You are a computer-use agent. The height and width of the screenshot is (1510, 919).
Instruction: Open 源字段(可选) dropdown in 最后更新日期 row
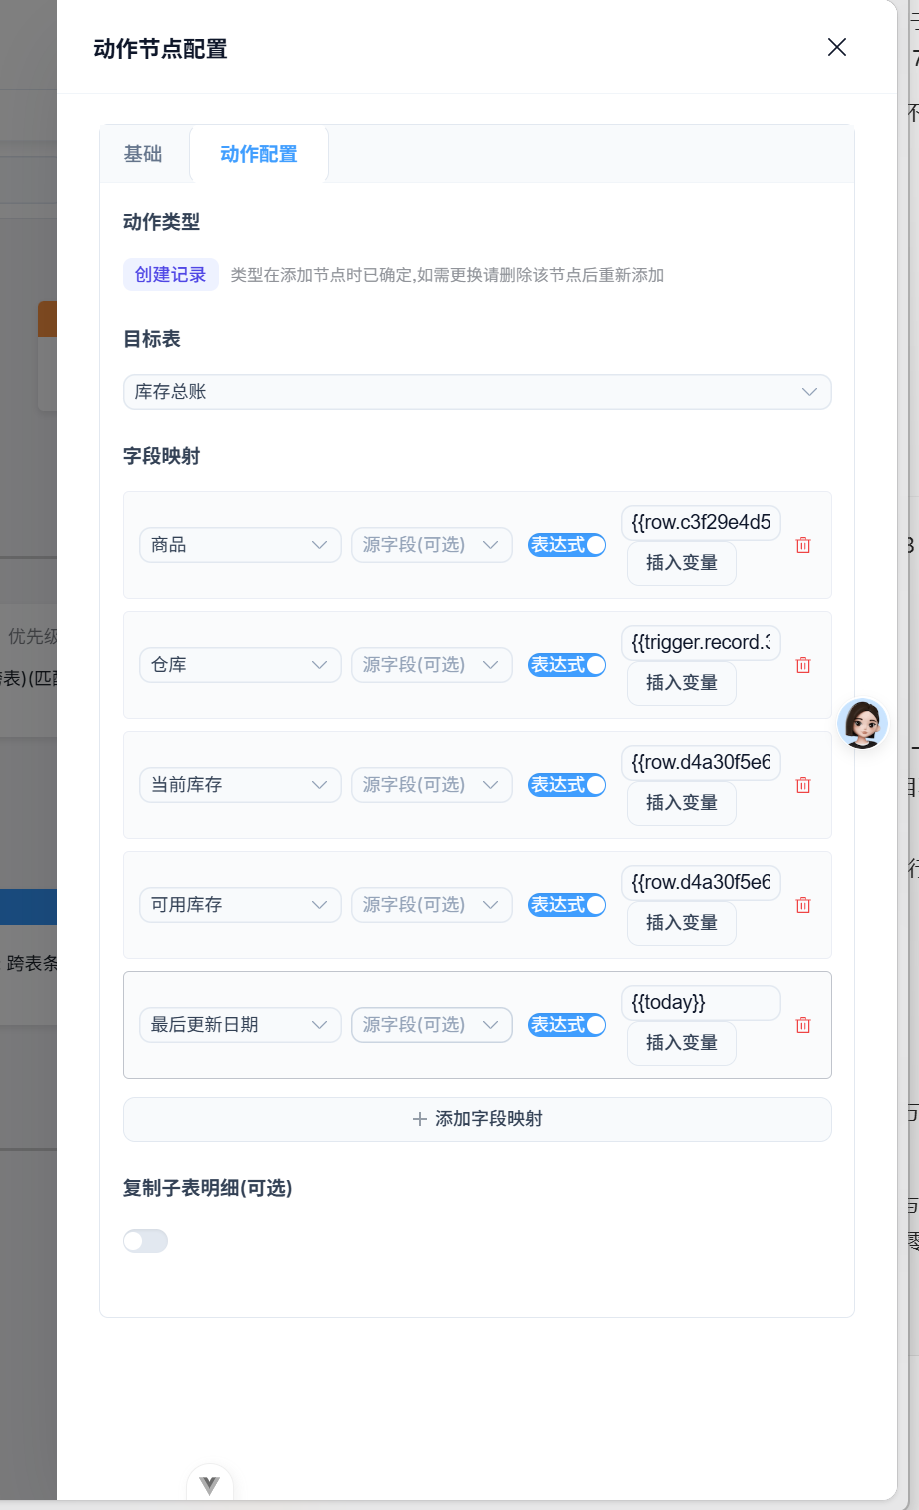(x=432, y=1025)
